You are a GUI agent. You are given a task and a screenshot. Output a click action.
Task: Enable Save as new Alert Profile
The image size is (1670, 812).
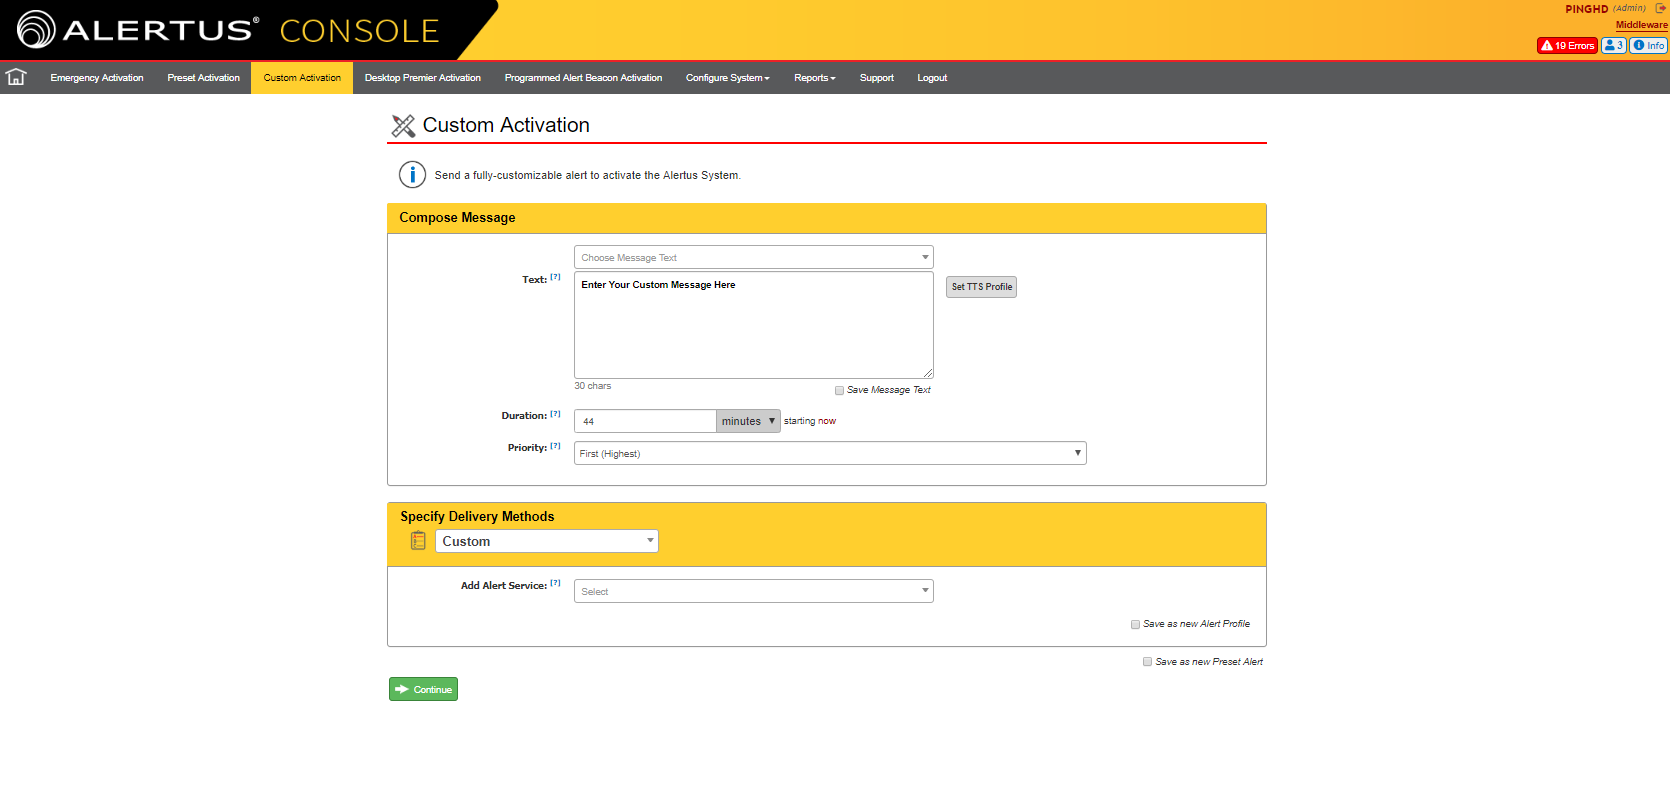[1135, 624]
